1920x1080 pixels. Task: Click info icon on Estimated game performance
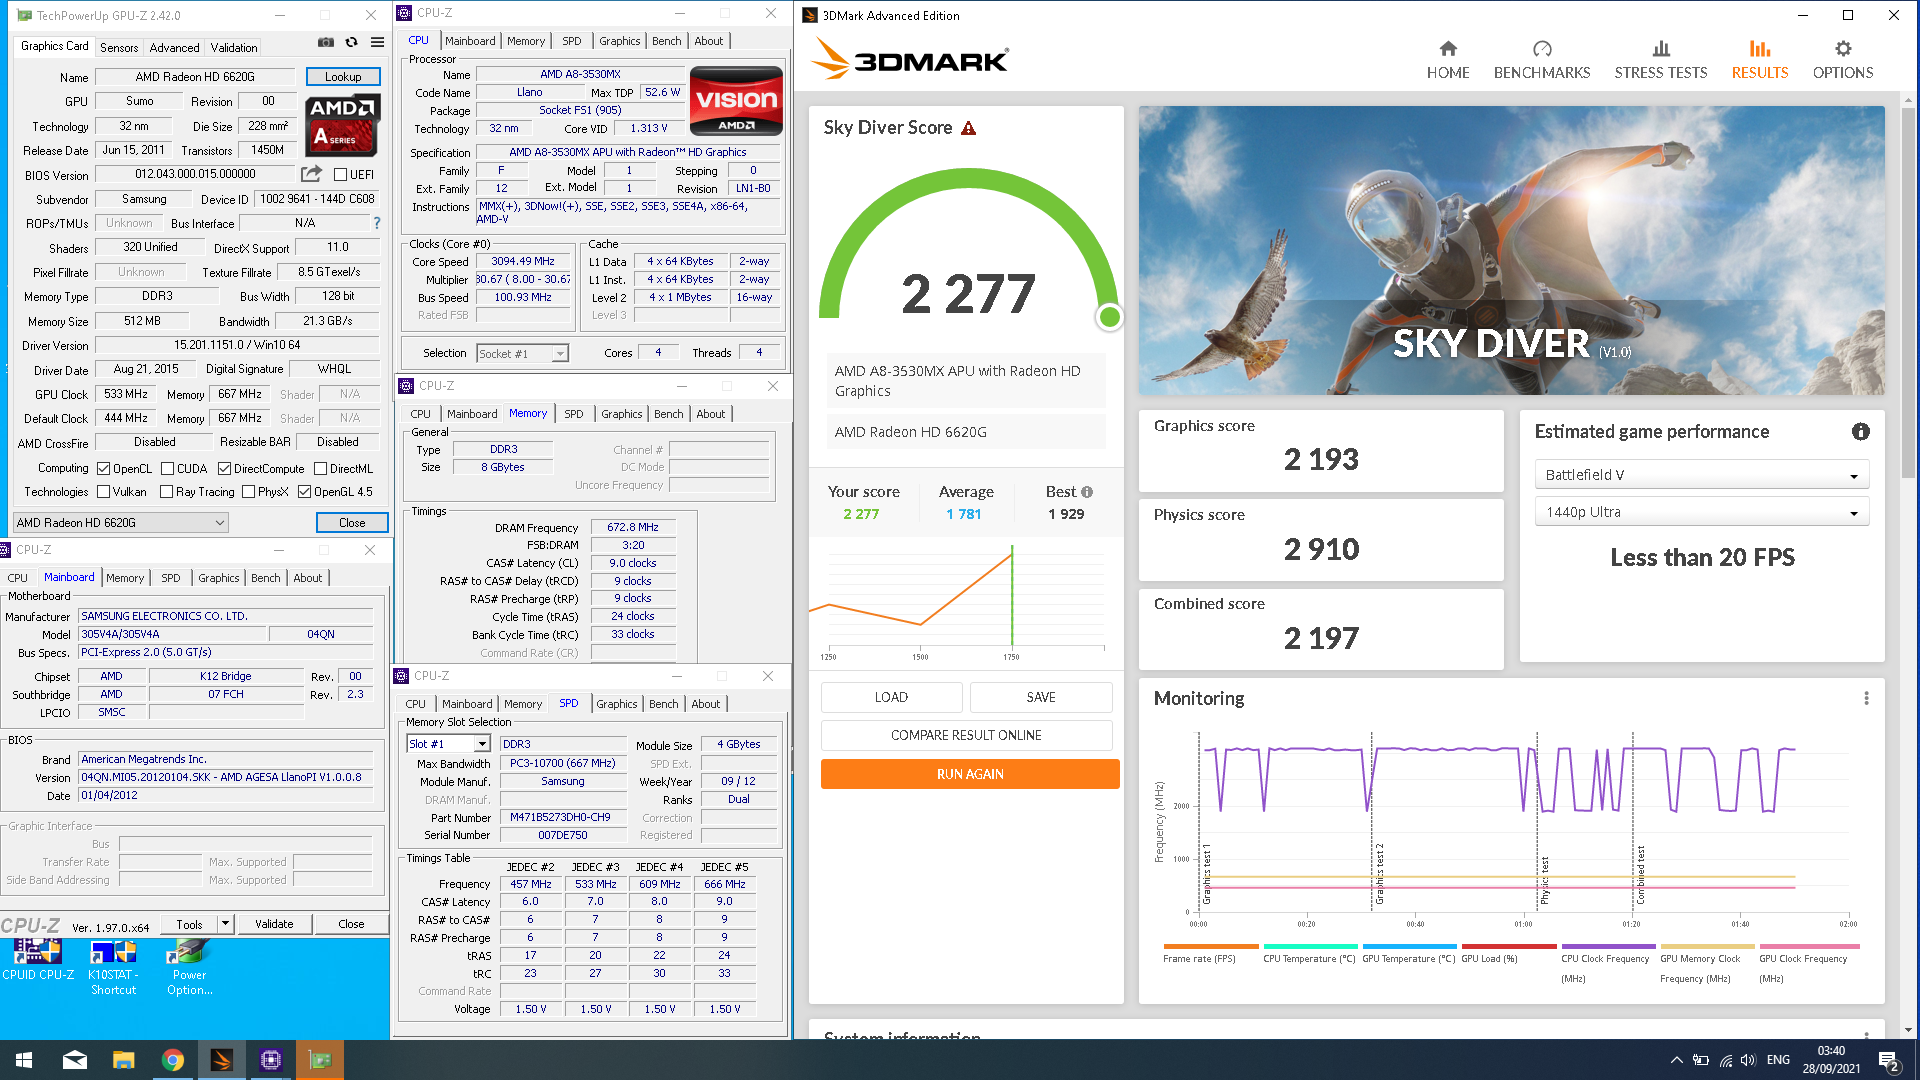[x=1860, y=432]
